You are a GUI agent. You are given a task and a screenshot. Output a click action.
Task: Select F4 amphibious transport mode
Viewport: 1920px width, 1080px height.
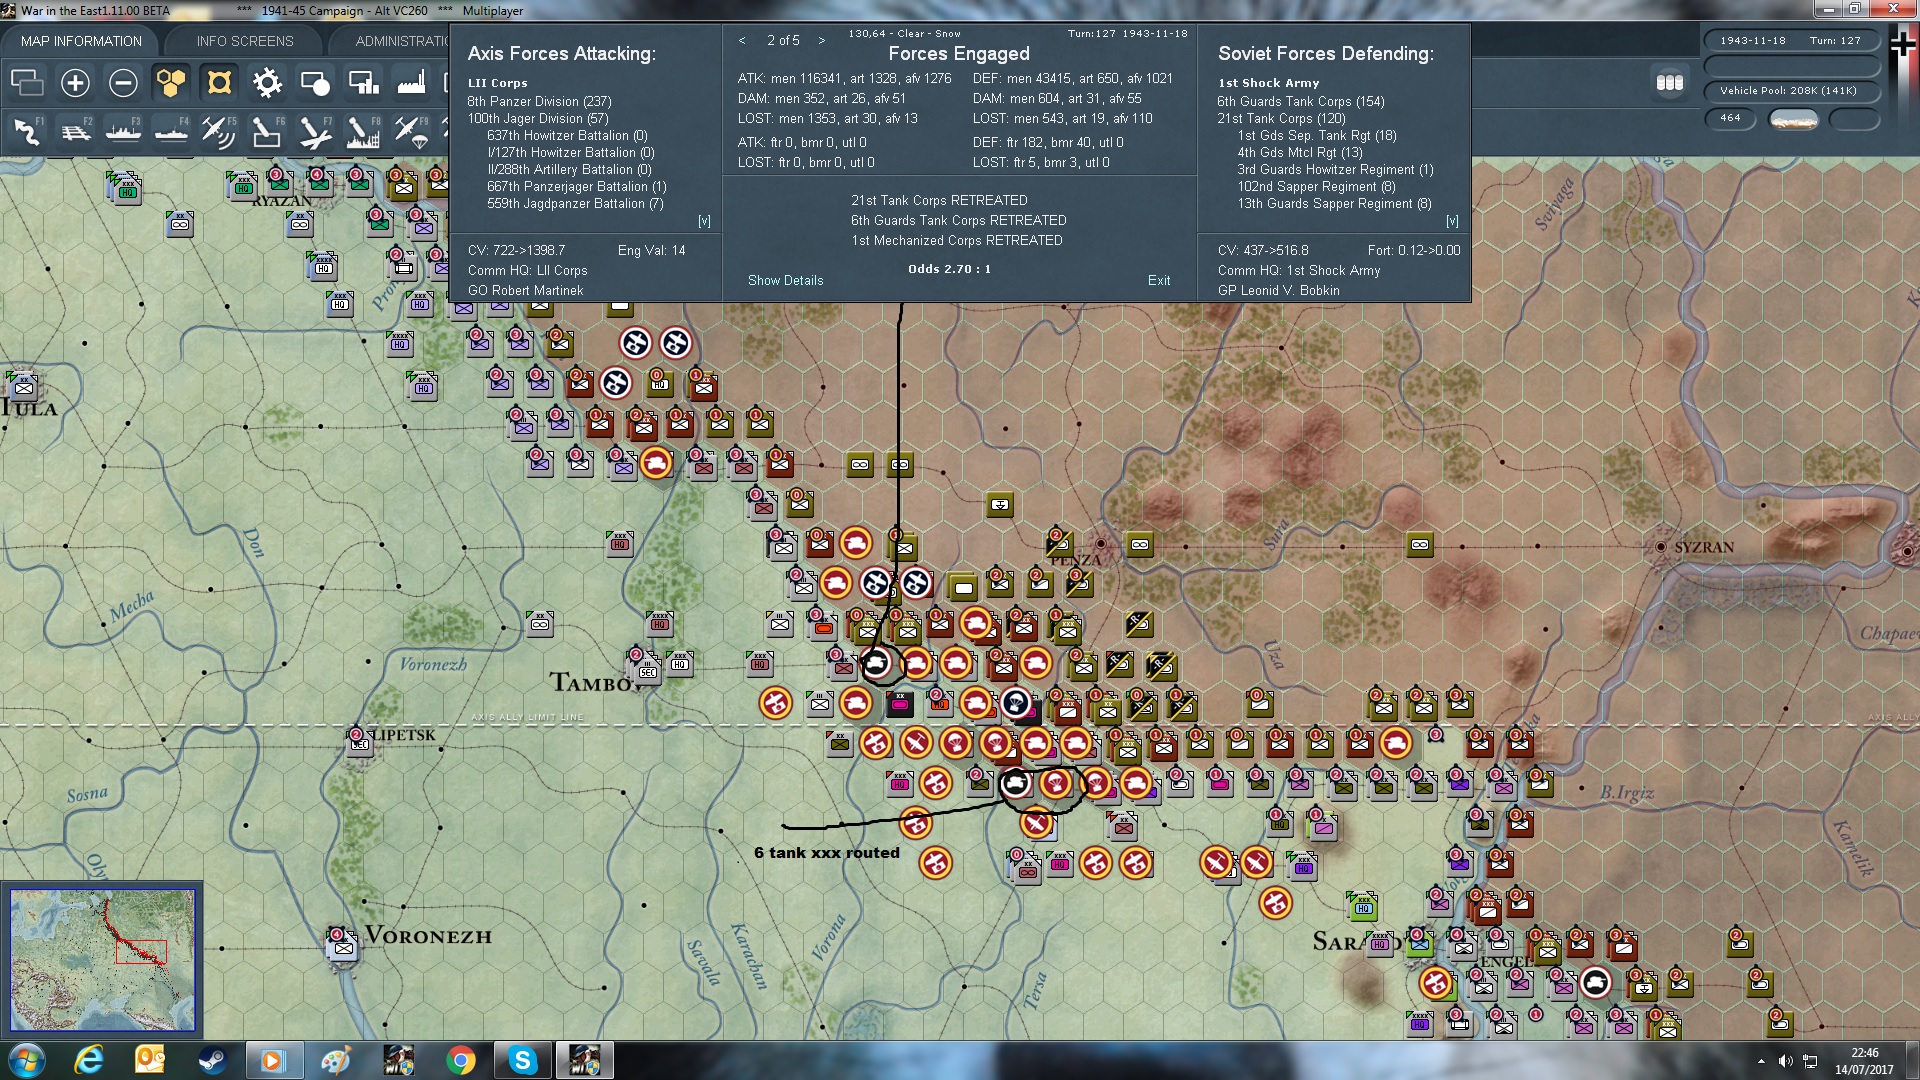click(x=171, y=132)
